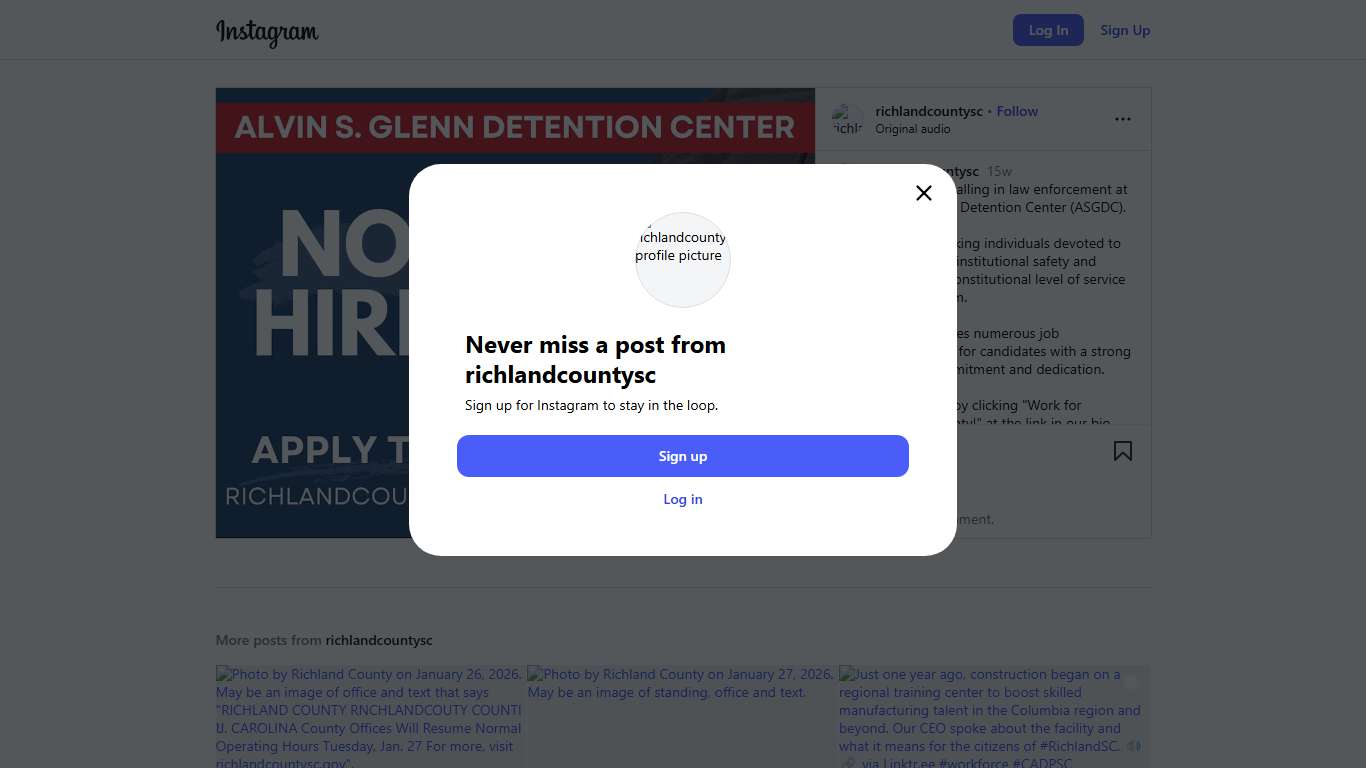Open the Original audio link

click(913, 129)
